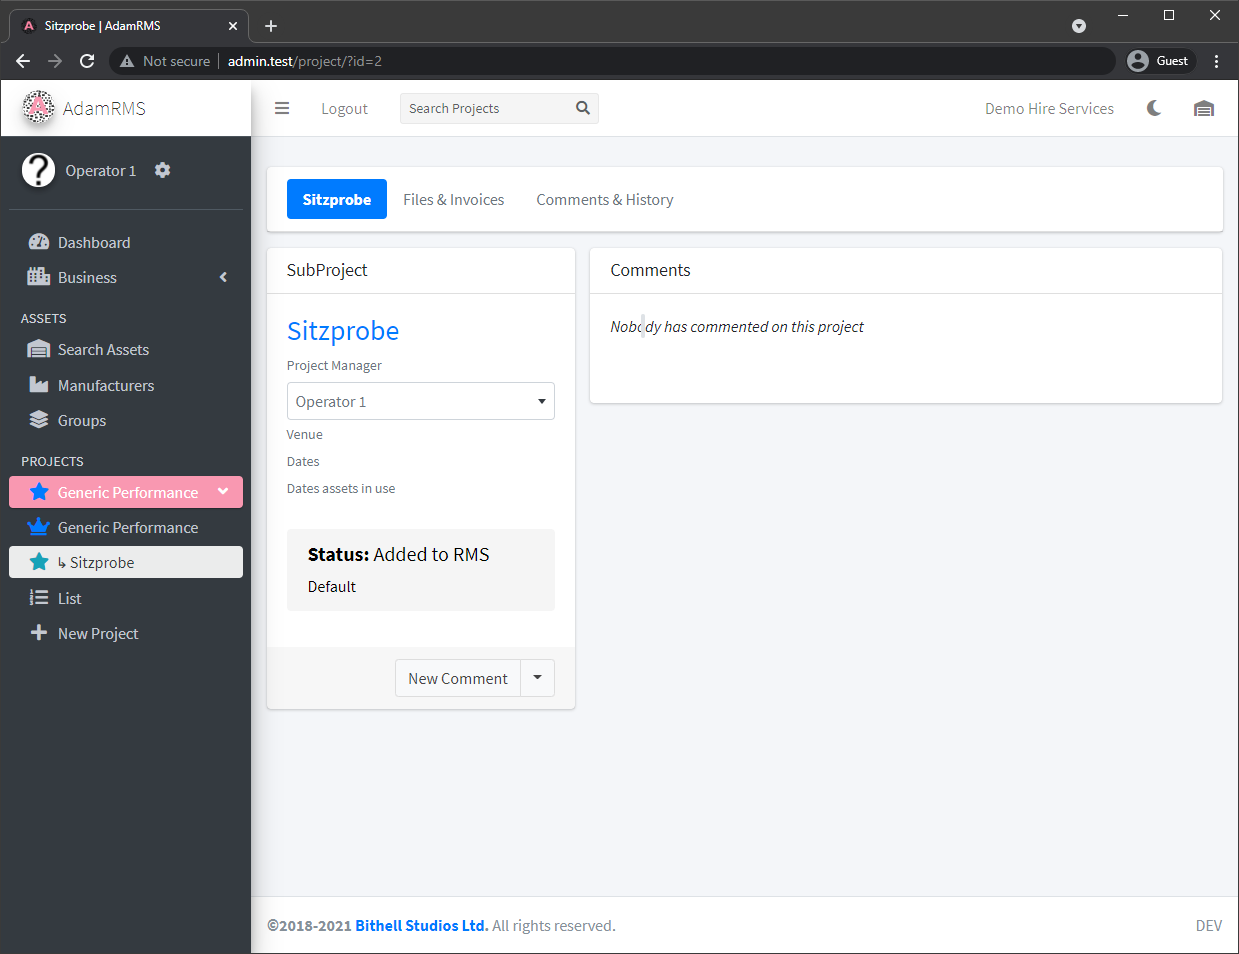
Task: Switch to the Files & Invoices tab
Action: pos(453,199)
